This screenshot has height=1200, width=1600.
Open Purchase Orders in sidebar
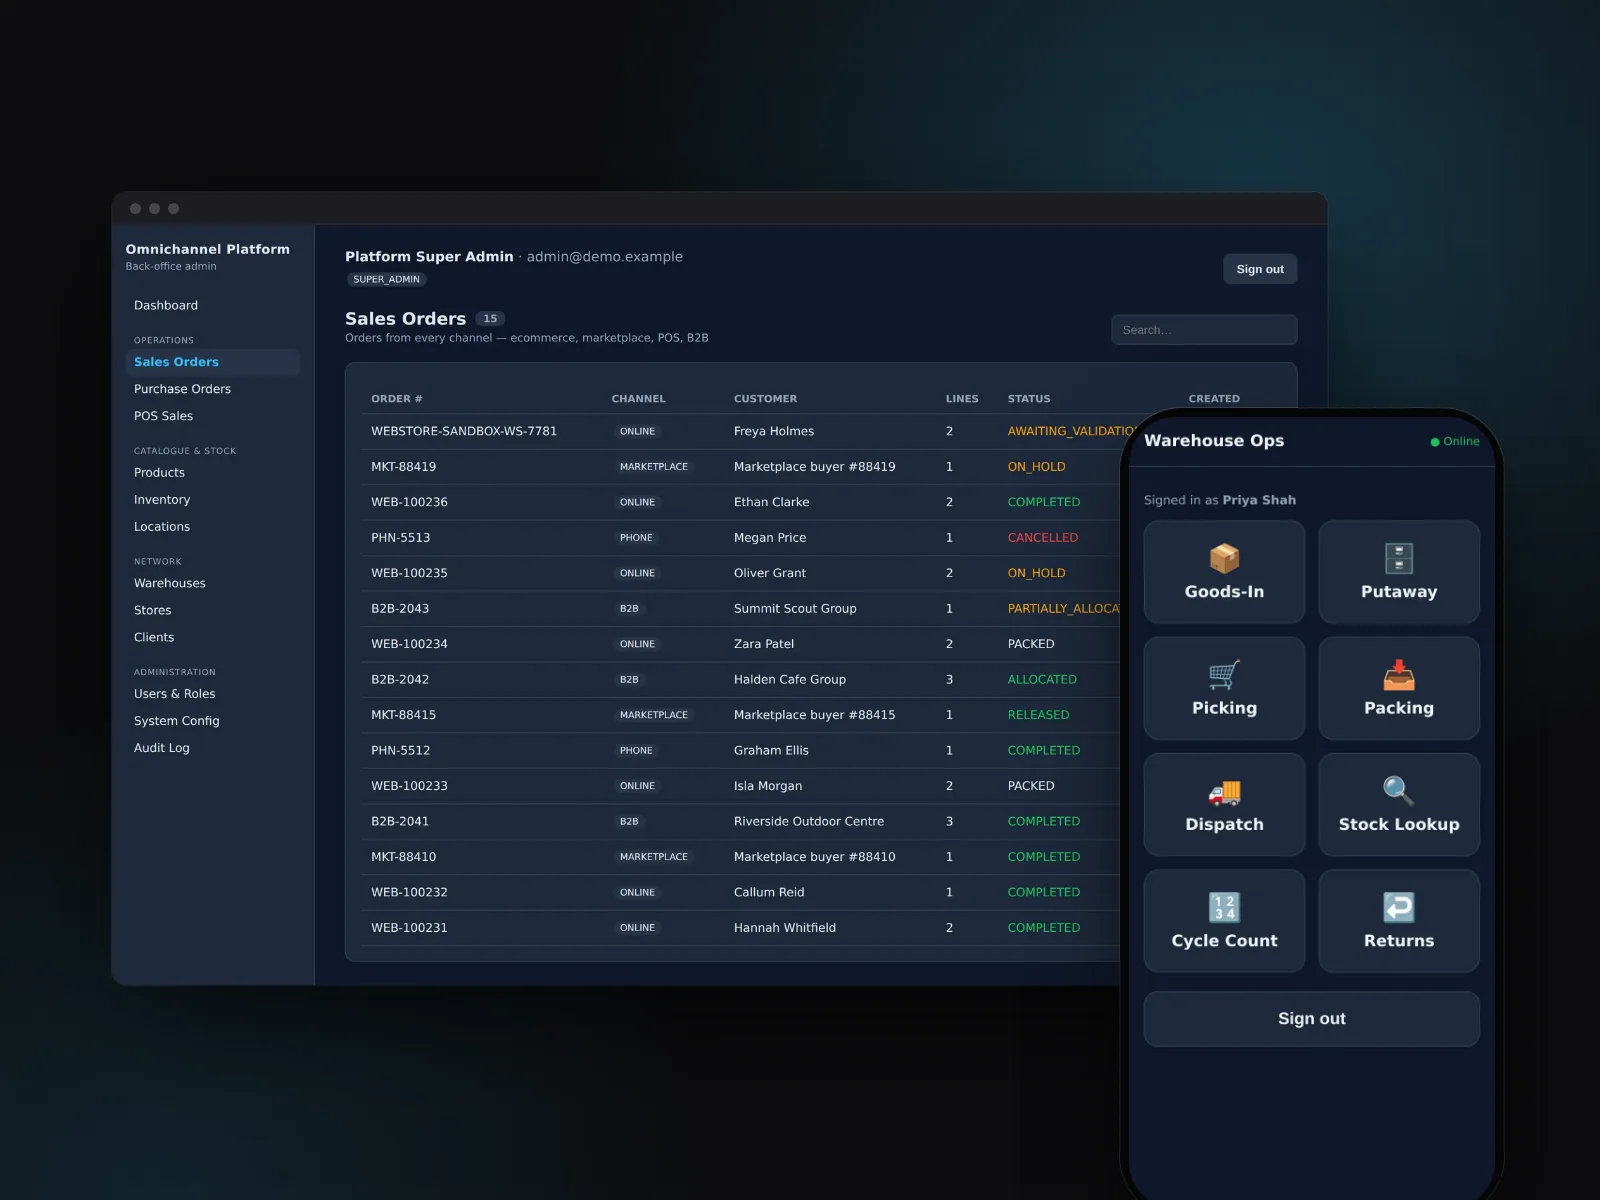[x=182, y=389]
